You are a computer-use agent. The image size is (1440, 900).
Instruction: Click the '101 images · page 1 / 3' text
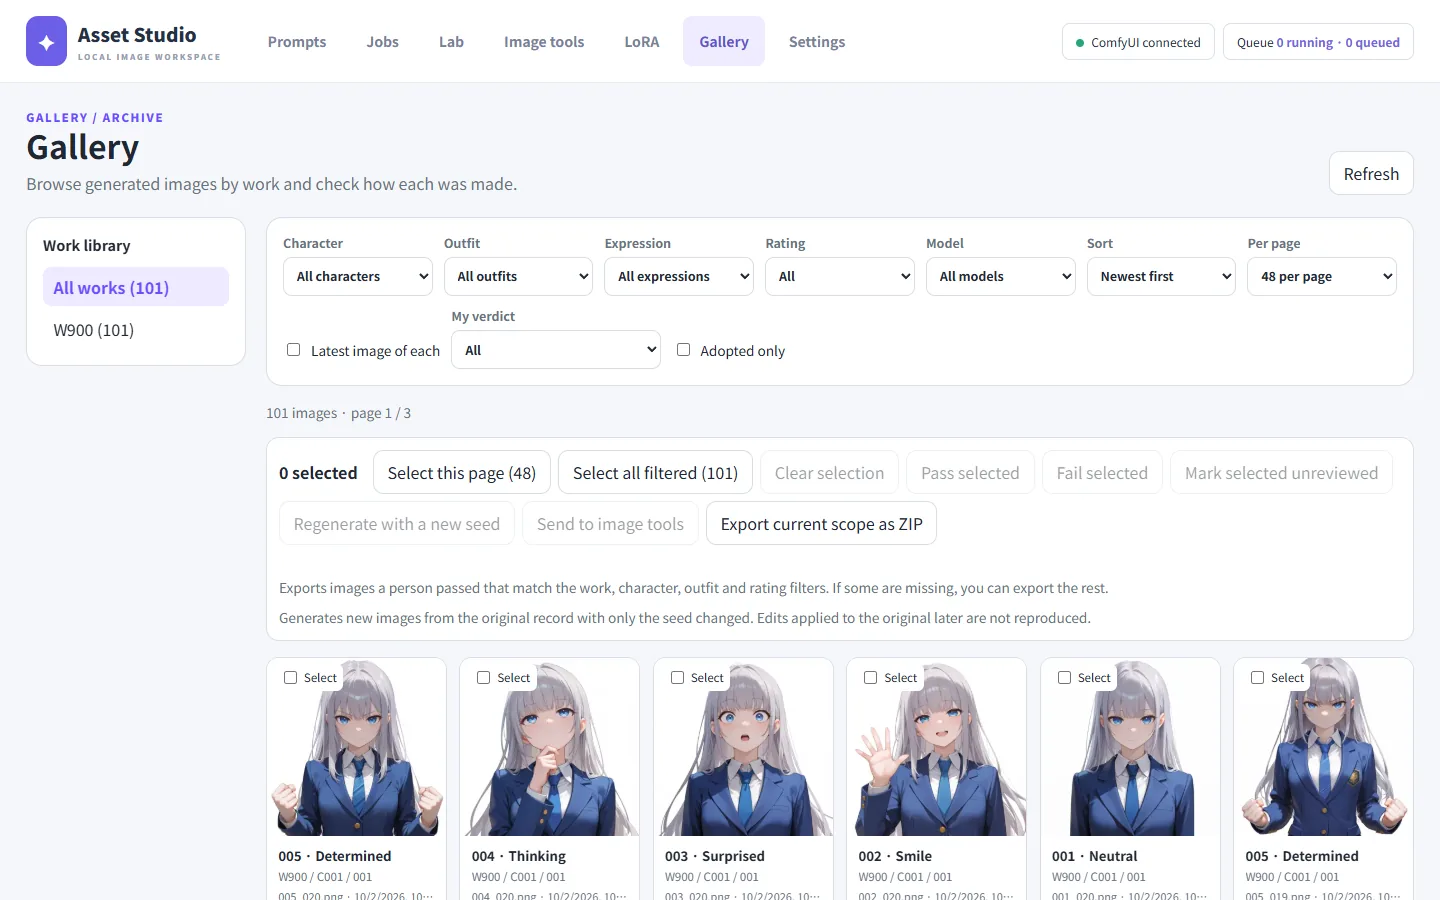338,413
